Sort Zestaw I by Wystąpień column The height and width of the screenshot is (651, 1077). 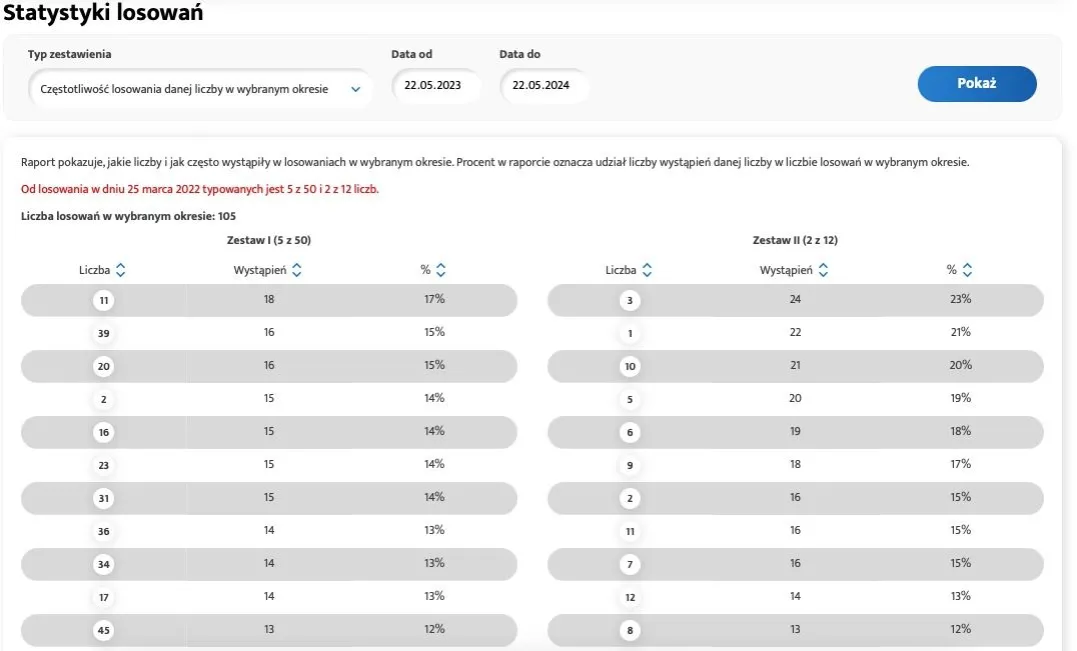click(x=296, y=270)
